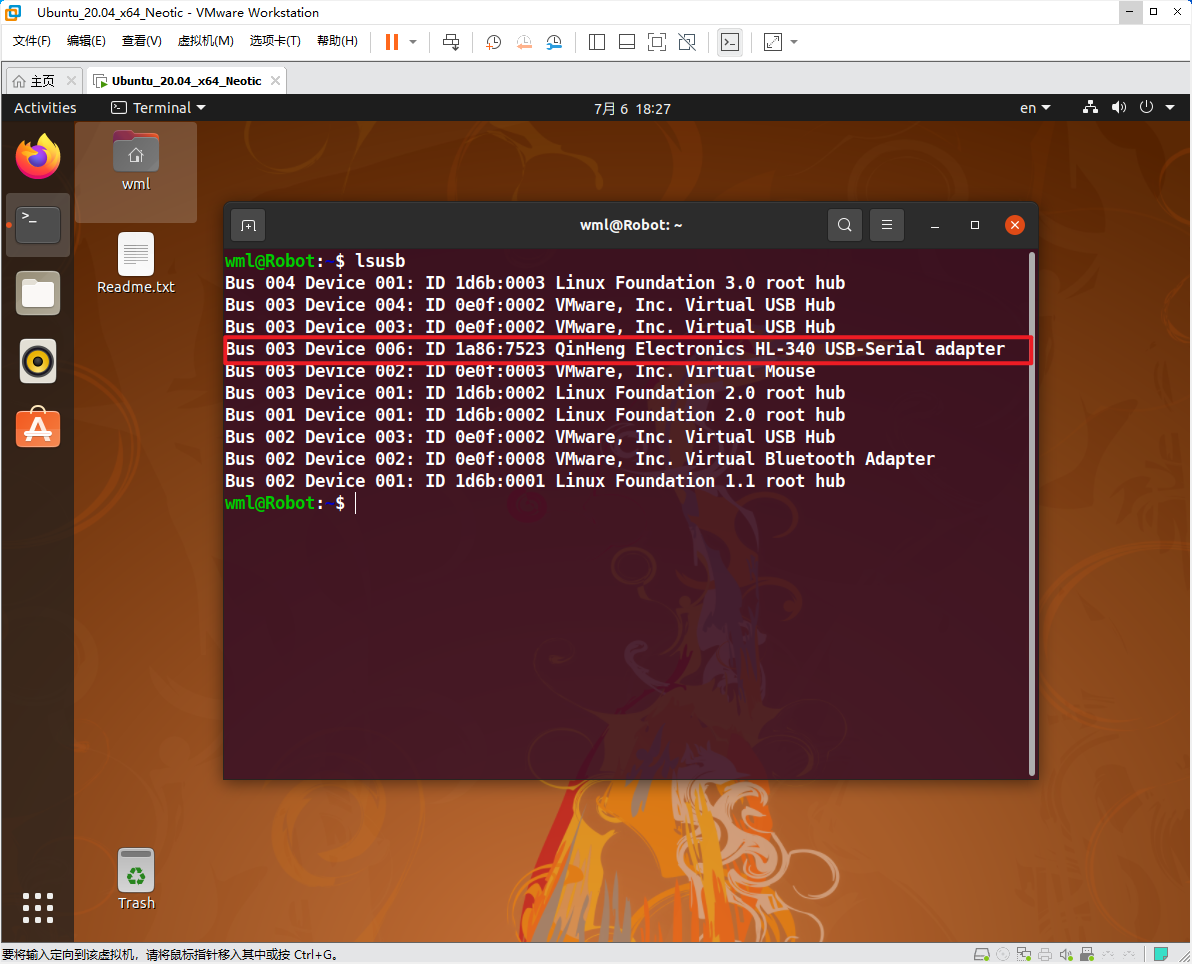Expand the Ubuntu system menu arrow
This screenshot has height=964, width=1192.
pyautogui.click(x=1170, y=107)
